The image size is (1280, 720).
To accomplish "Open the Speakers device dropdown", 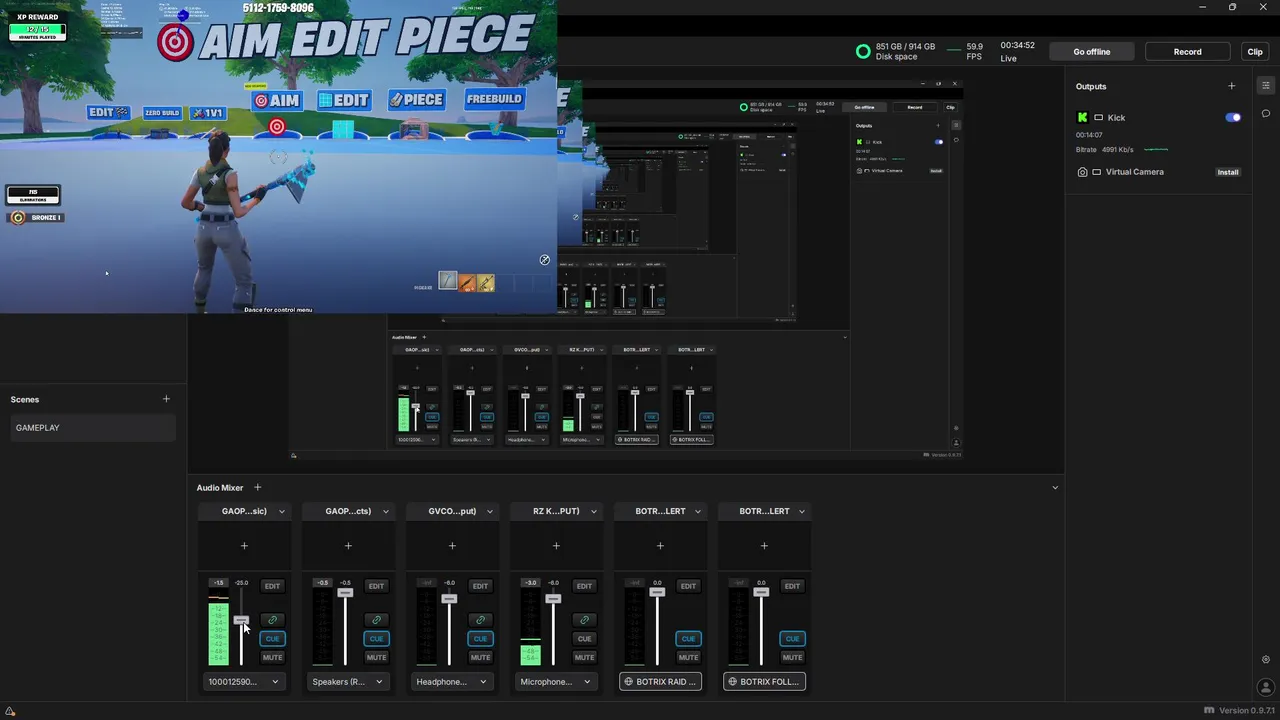I will (348, 682).
